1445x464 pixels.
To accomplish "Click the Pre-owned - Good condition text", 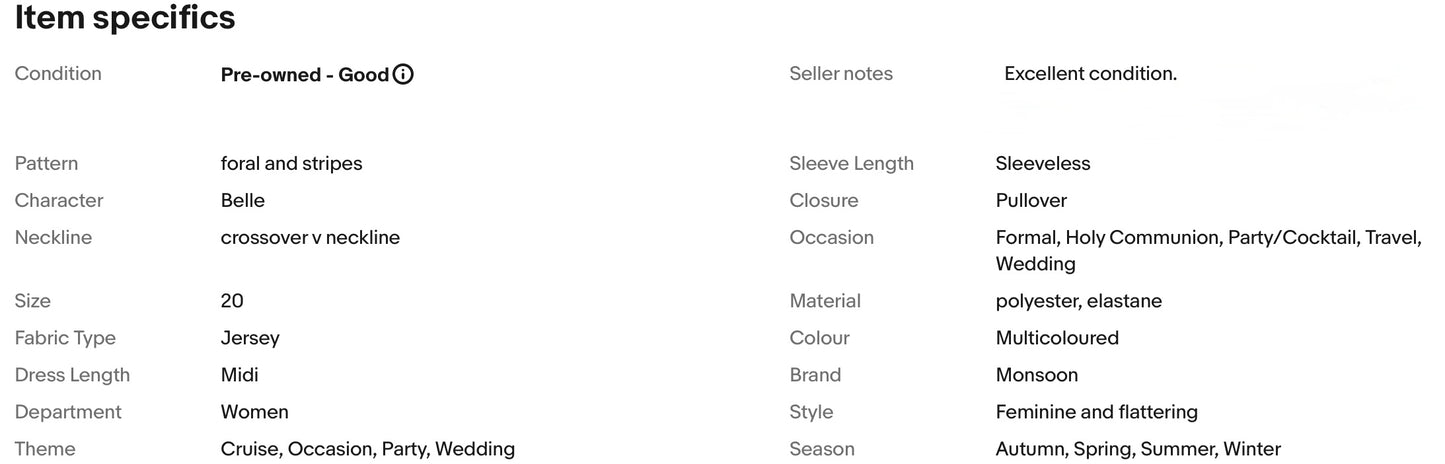I will (304, 74).
